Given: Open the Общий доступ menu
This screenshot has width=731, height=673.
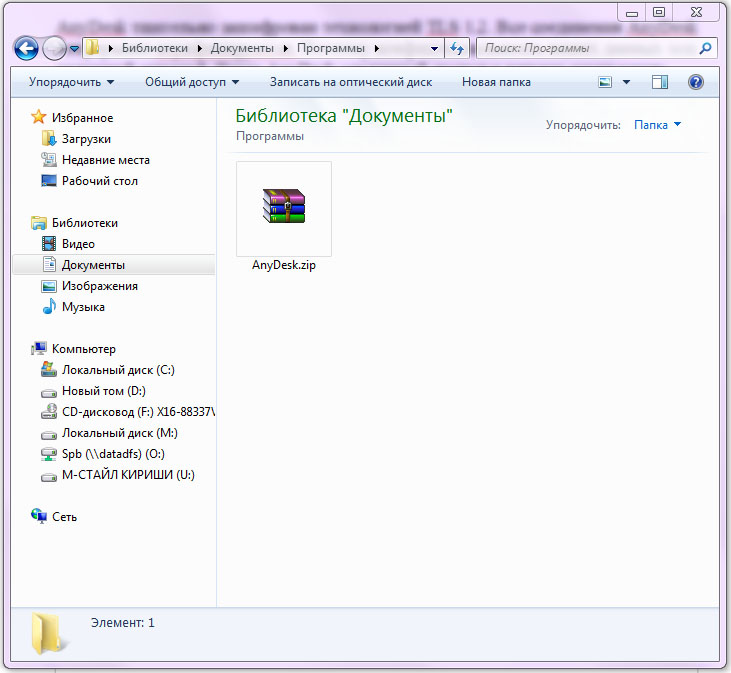Looking at the screenshot, I should [x=192, y=82].
